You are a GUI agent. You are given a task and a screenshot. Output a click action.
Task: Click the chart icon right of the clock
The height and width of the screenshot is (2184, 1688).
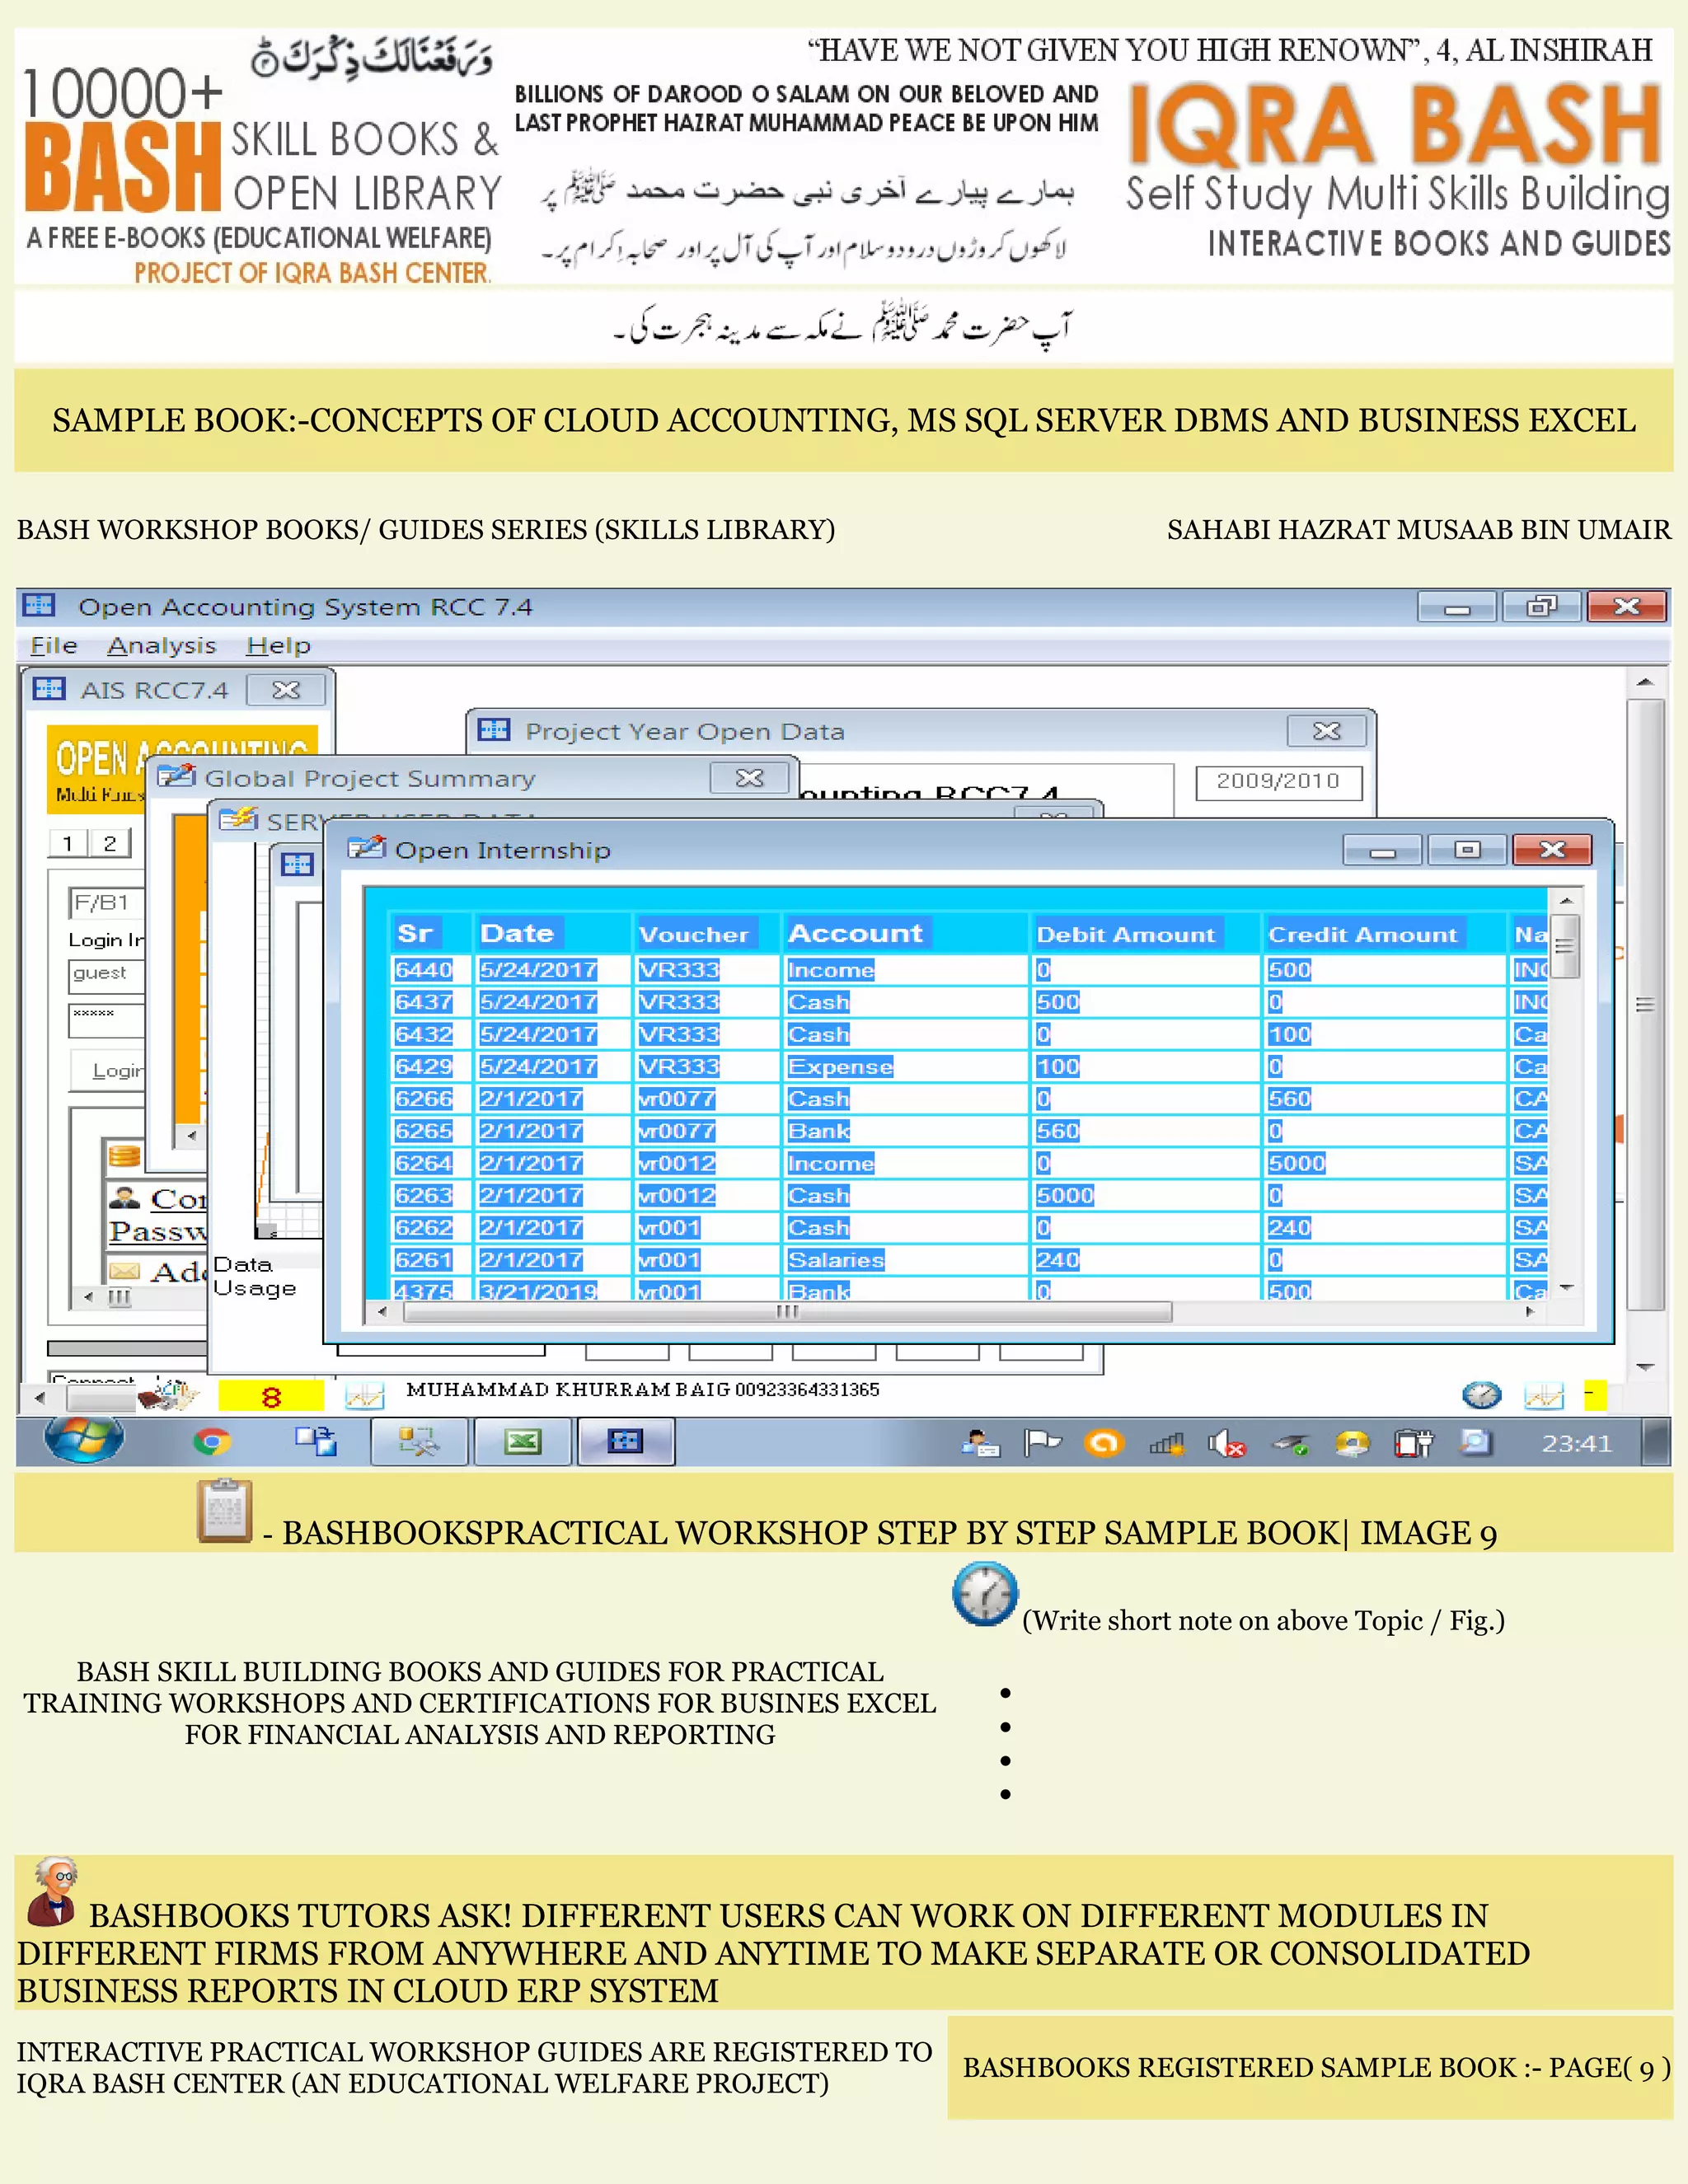pyautogui.click(x=1543, y=1395)
